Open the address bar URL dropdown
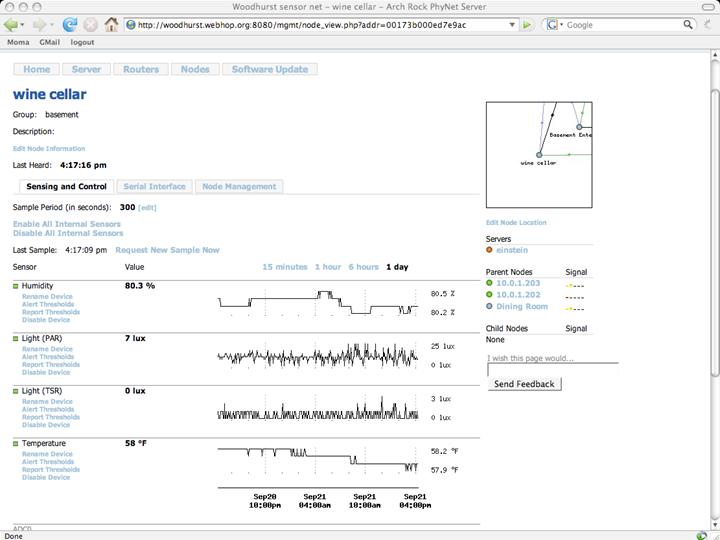Image resolution: width=720 pixels, height=540 pixels. [511, 25]
